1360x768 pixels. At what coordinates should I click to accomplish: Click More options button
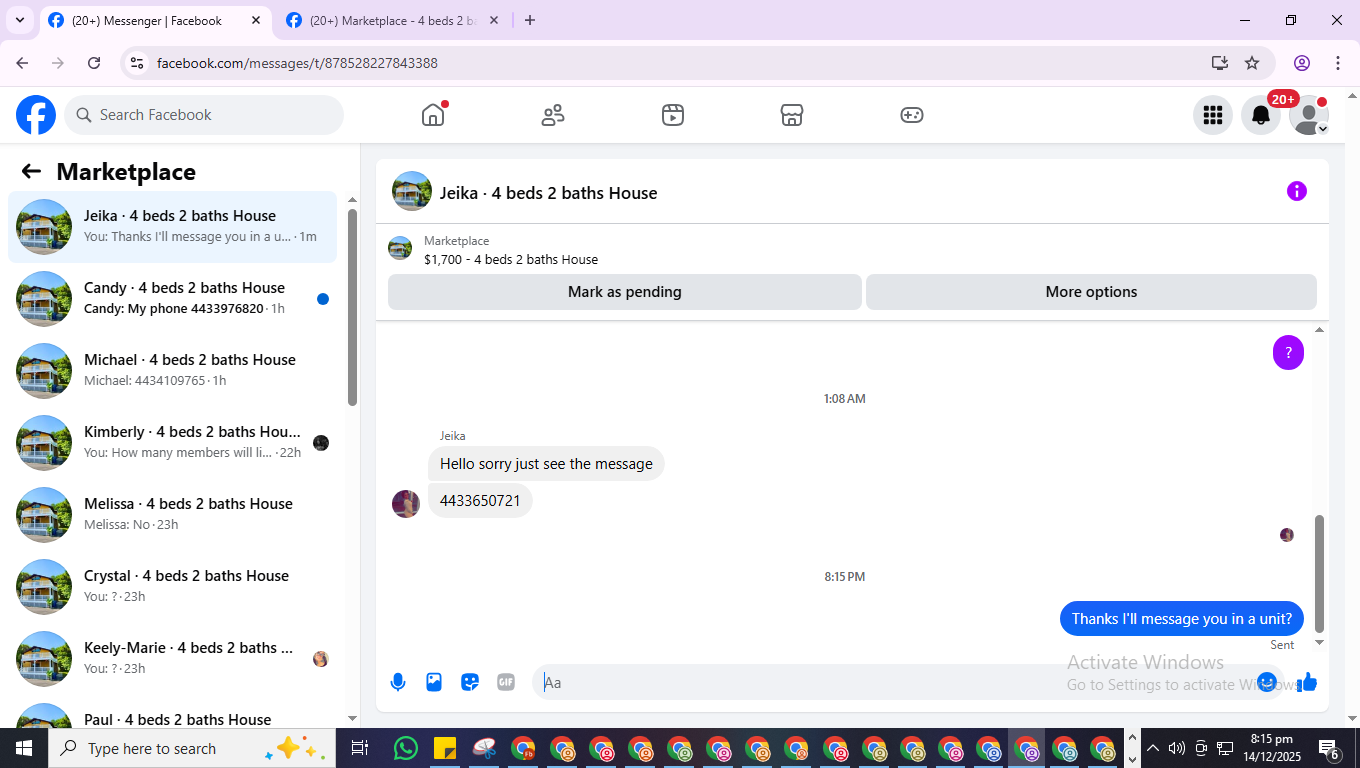(x=1091, y=292)
